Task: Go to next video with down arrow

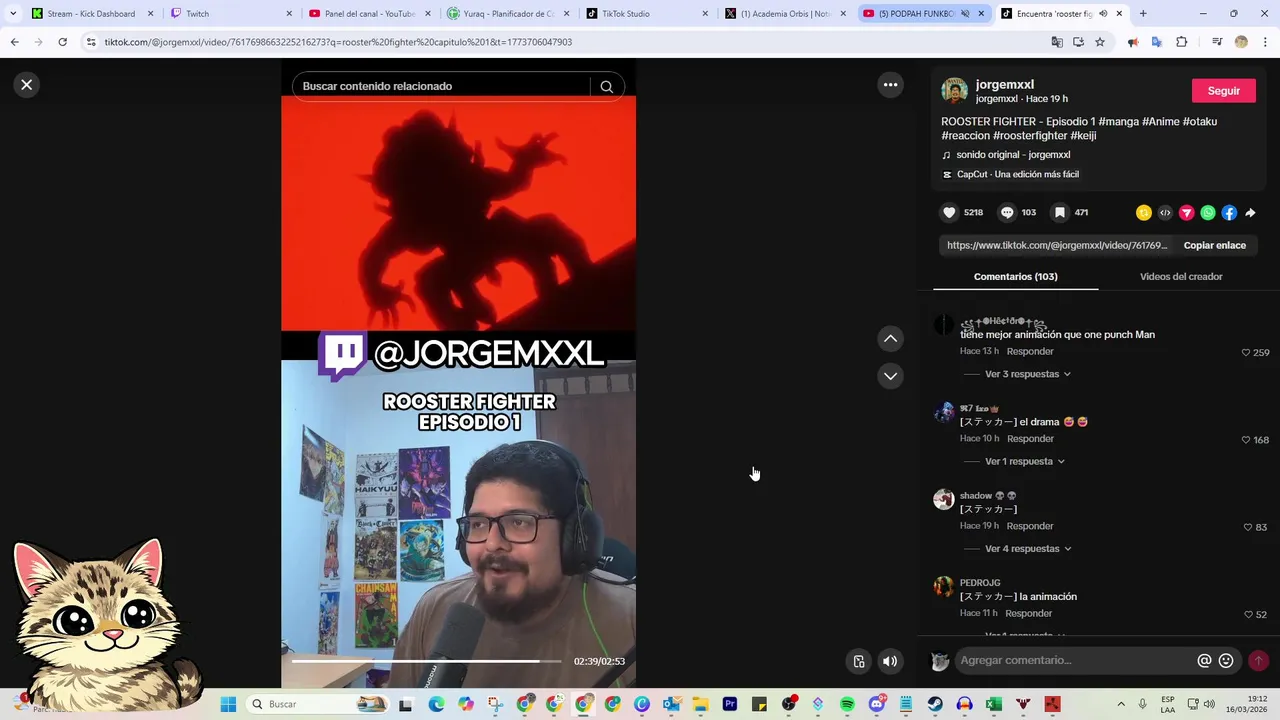Action: point(890,376)
